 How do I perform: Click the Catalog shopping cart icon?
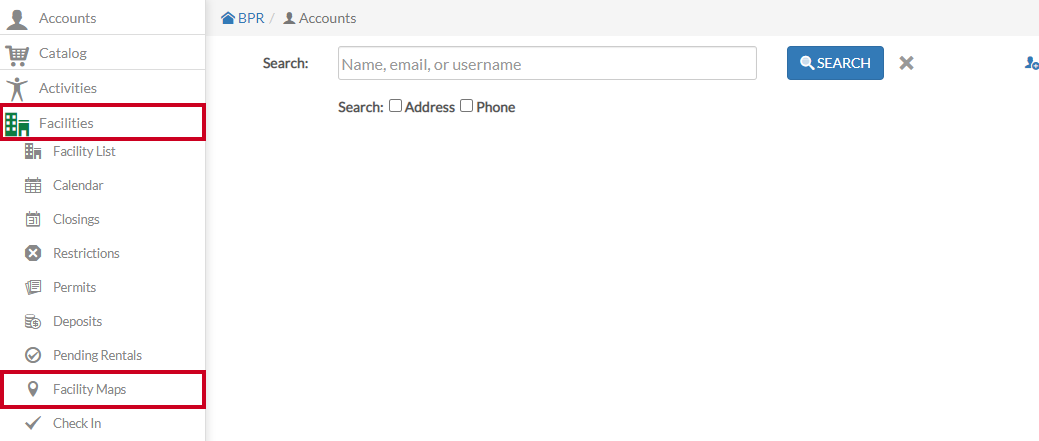click(17, 54)
